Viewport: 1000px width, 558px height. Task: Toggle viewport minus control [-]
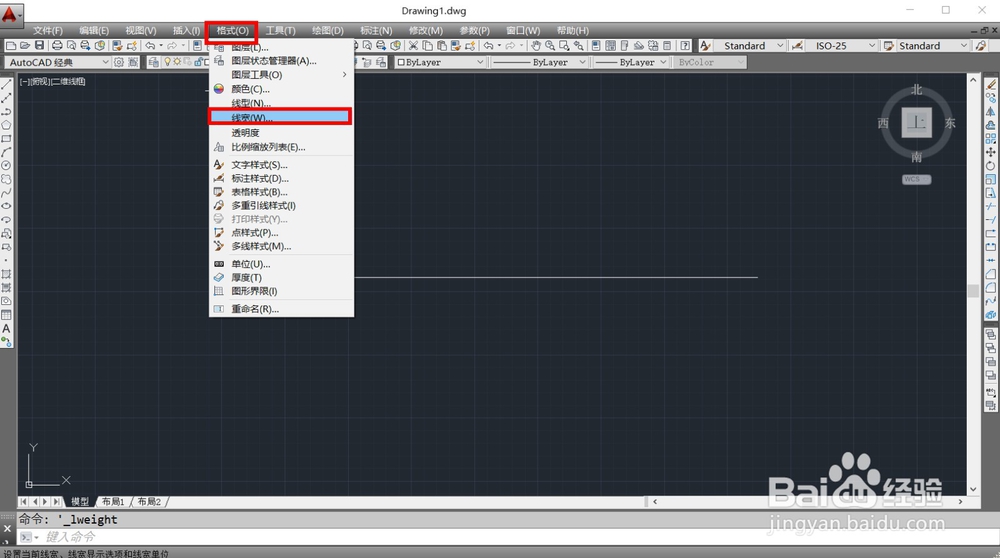pyautogui.click(x=24, y=82)
